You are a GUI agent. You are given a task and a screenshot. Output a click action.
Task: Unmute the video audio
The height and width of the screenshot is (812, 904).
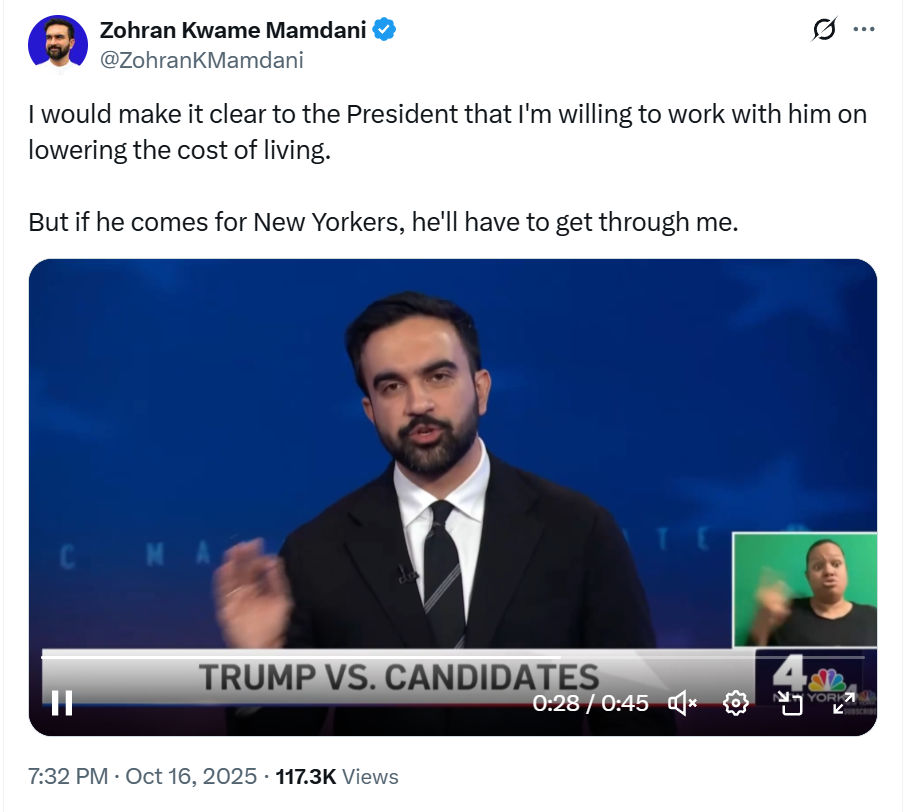pos(681,703)
